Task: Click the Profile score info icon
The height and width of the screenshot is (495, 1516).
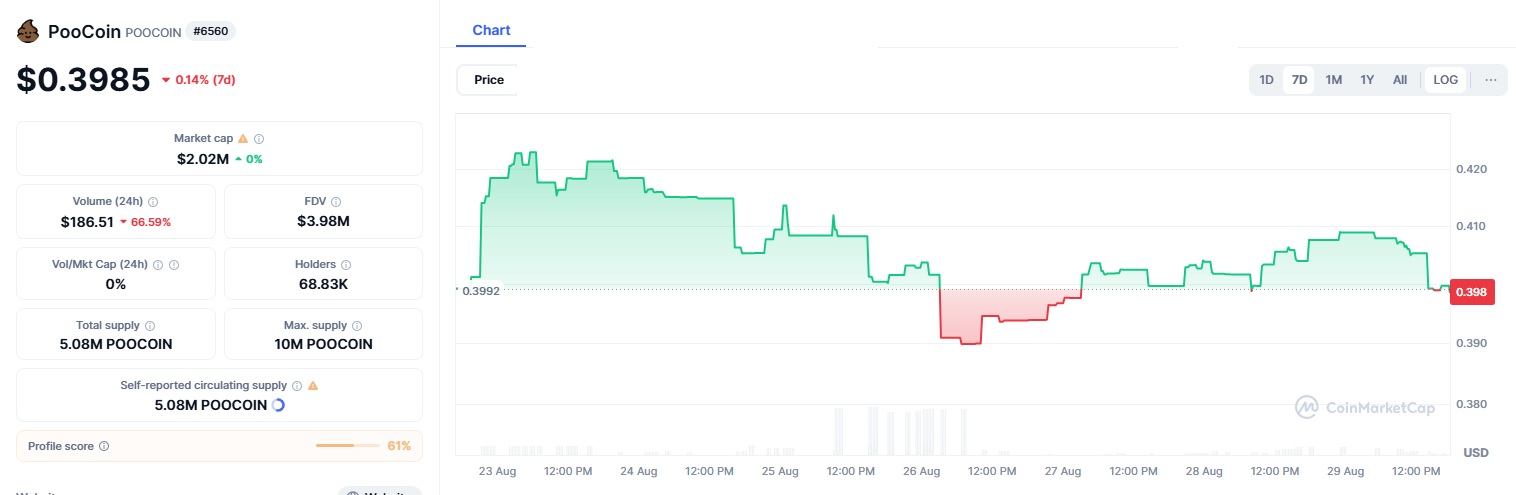Action: click(104, 446)
